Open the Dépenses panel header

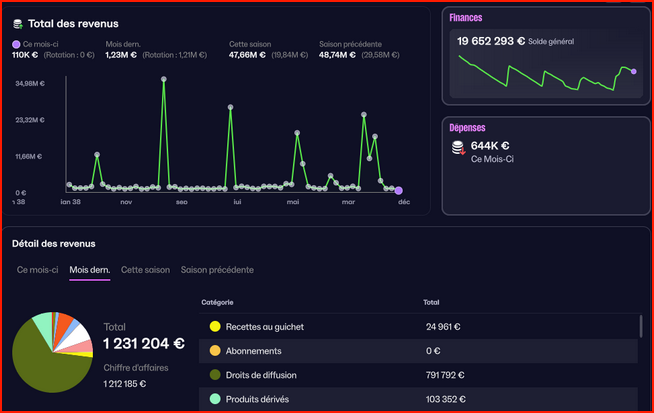[468, 127]
